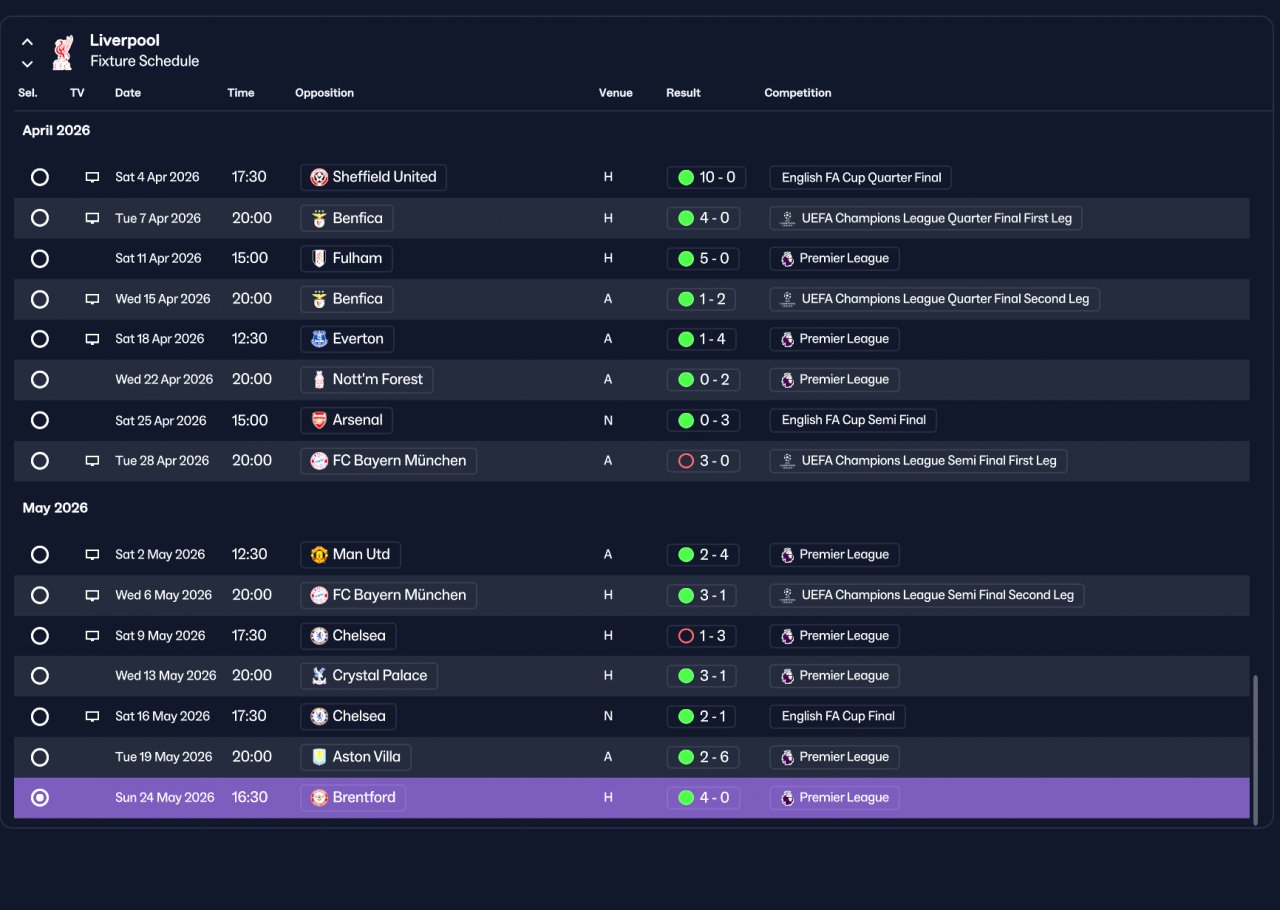Click the TV icon for Sat 9 May Chelsea match
This screenshot has width=1280, height=910.
click(x=92, y=636)
